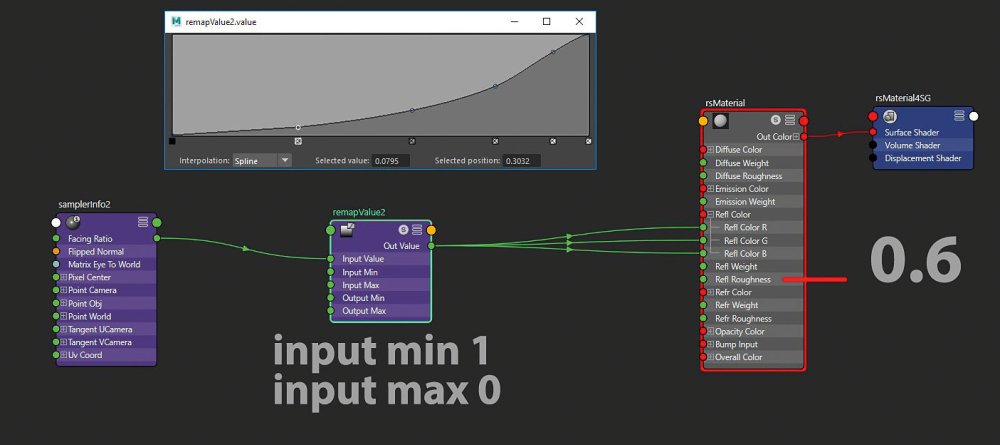Toggle rsMaterial4SG node view mode icon
This screenshot has width=1000, height=445.
click(x=959, y=116)
